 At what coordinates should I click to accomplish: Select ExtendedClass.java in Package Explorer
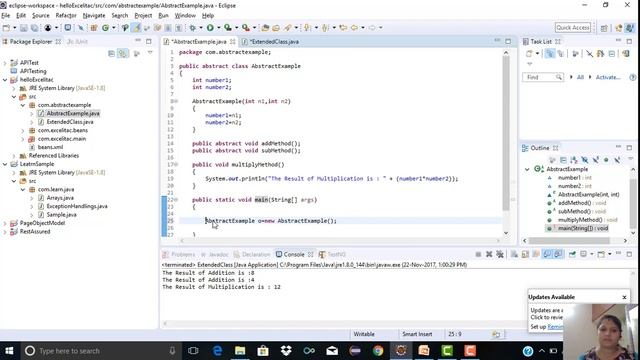[x=70, y=122]
